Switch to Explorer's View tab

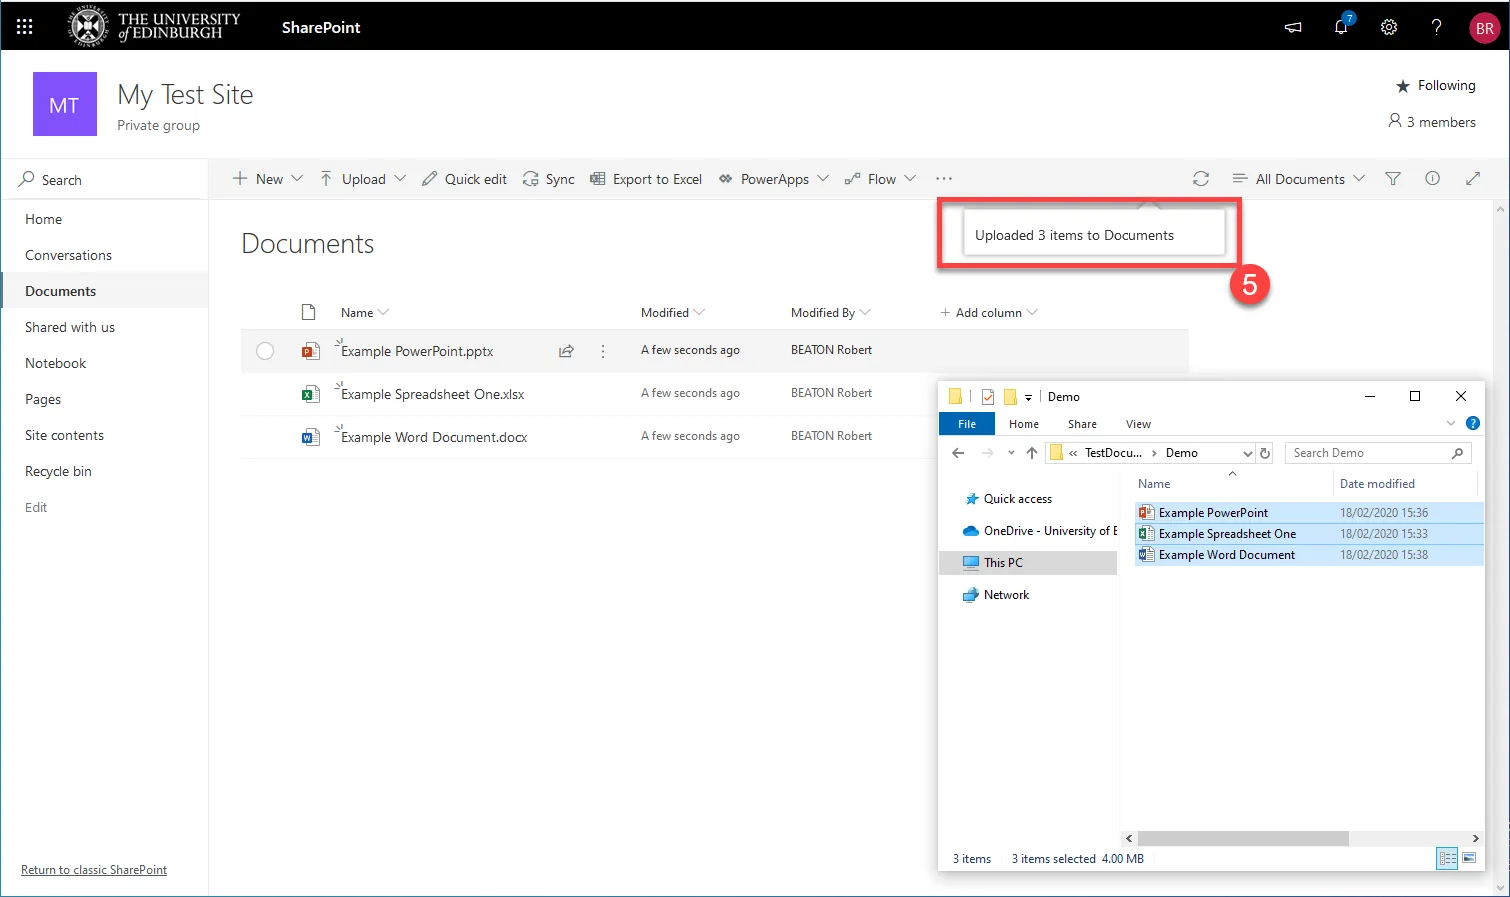tap(1138, 423)
